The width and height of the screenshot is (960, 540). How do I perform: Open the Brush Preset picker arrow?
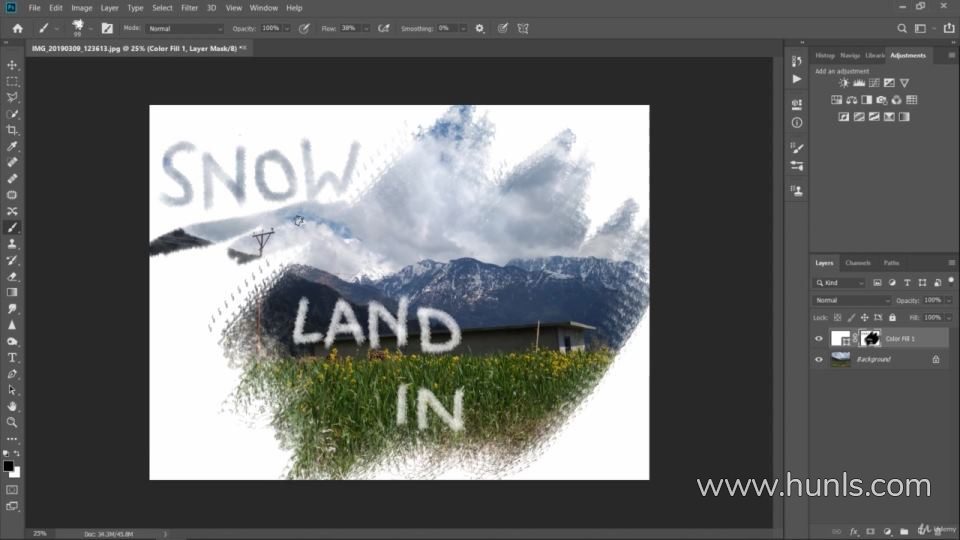[90, 28]
